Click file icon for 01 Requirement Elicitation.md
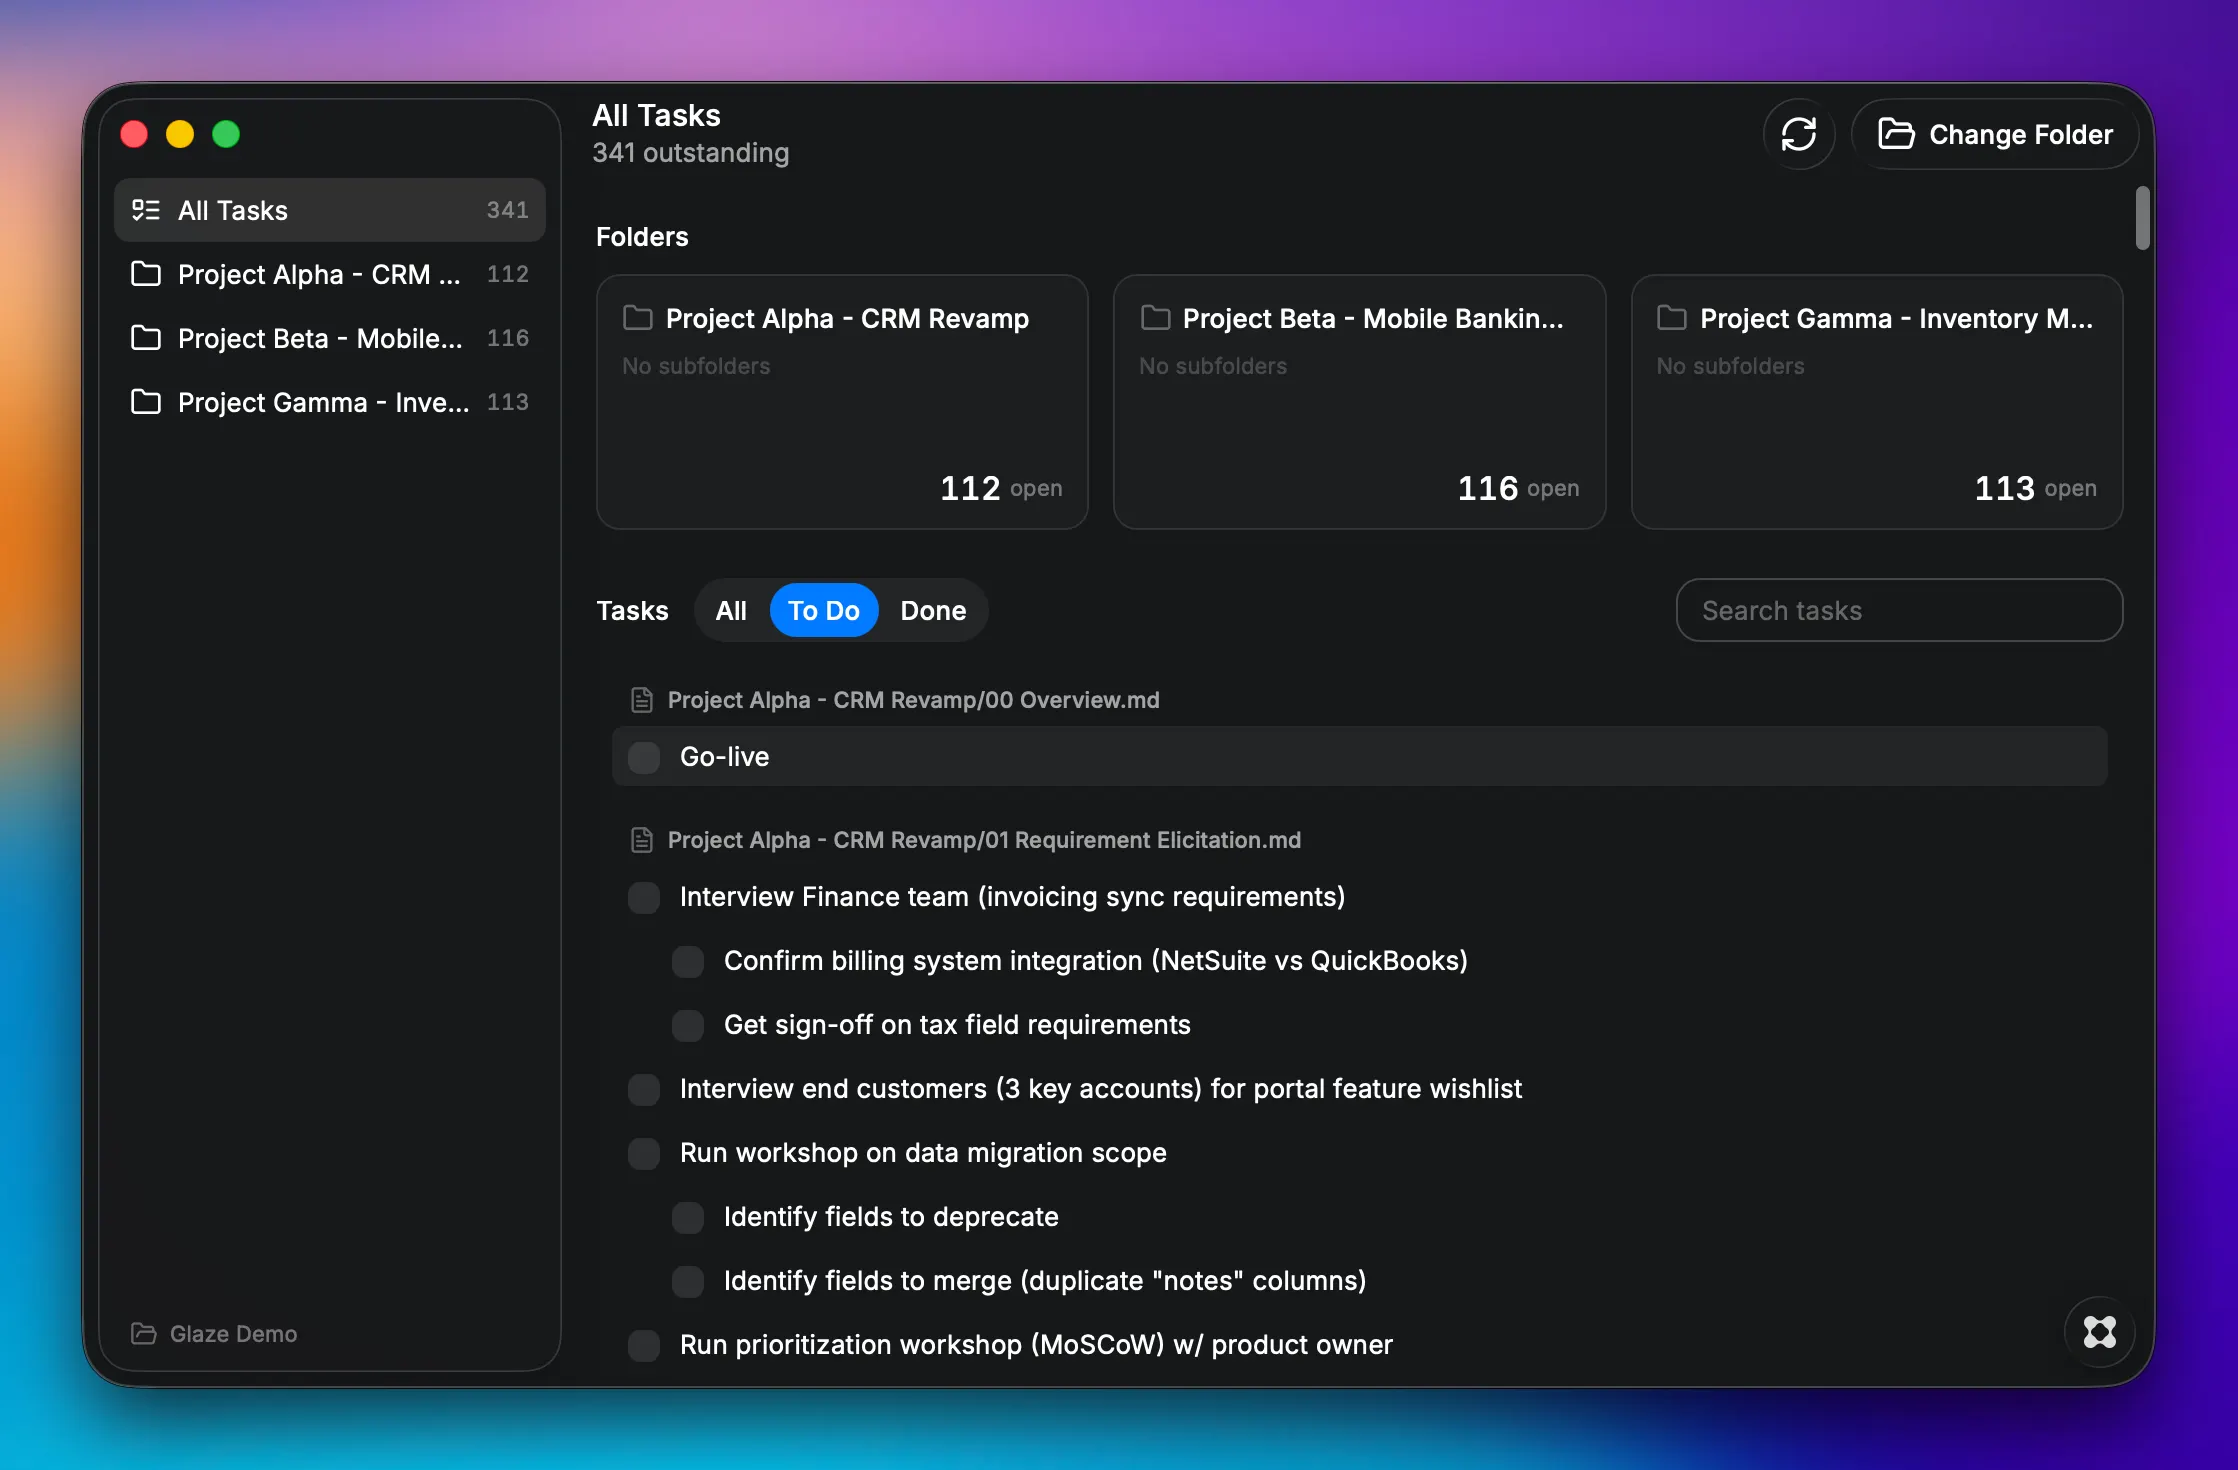 point(642,840)
